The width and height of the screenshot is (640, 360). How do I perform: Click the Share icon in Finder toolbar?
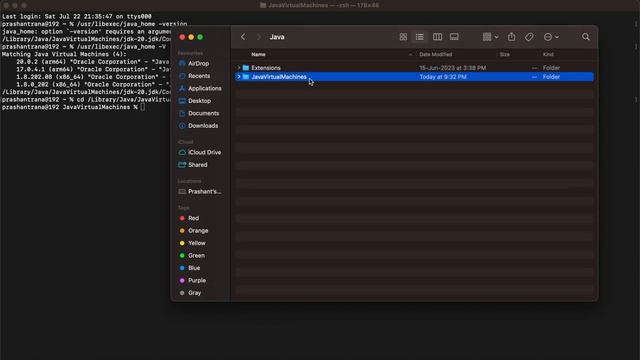[511, 37]
